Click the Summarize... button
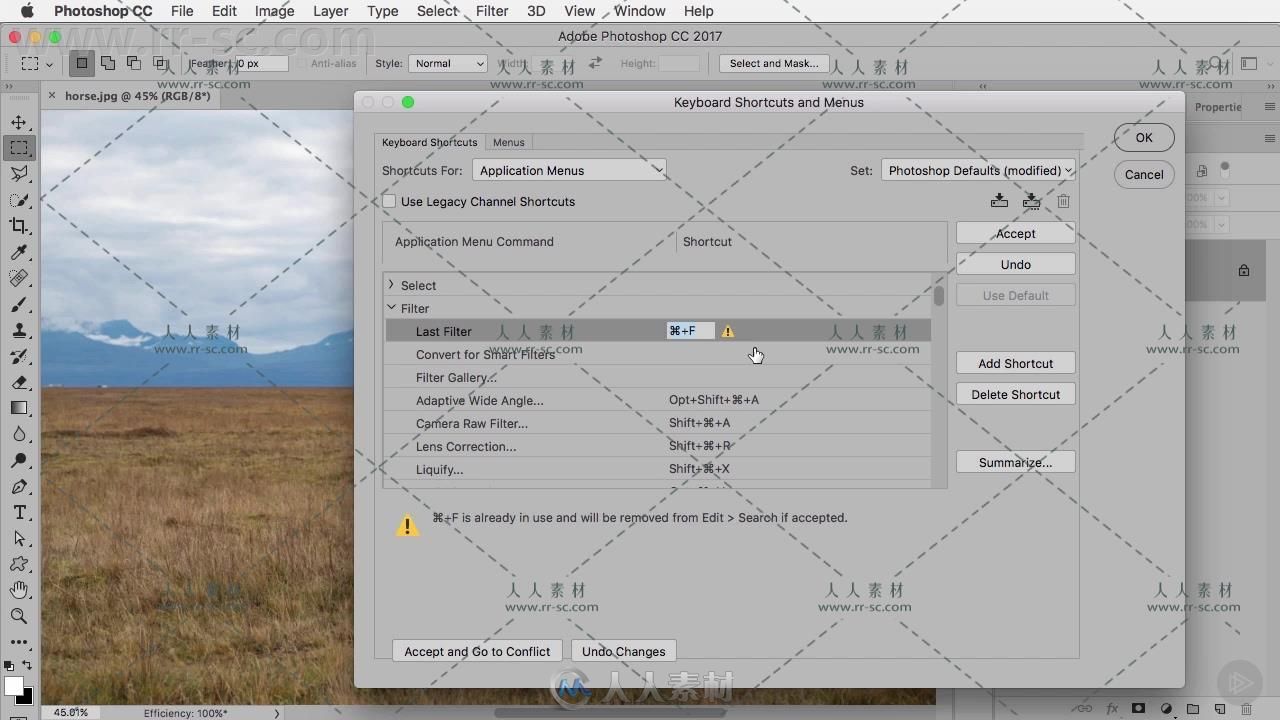This screenshot has width=1280, height=720. click(1015, 462)
